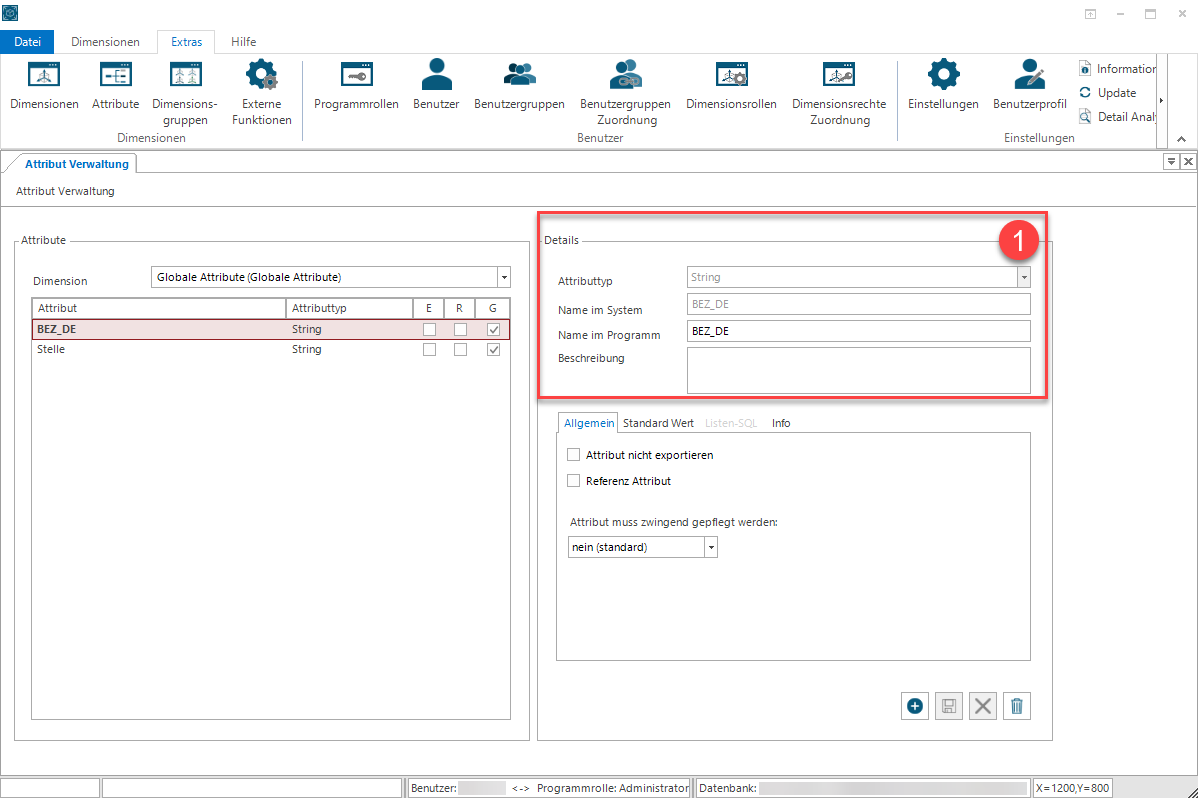The image size is (1198, 798).
Task: Sort by Attributtyp column header
Action: click(x=349, y=308)
